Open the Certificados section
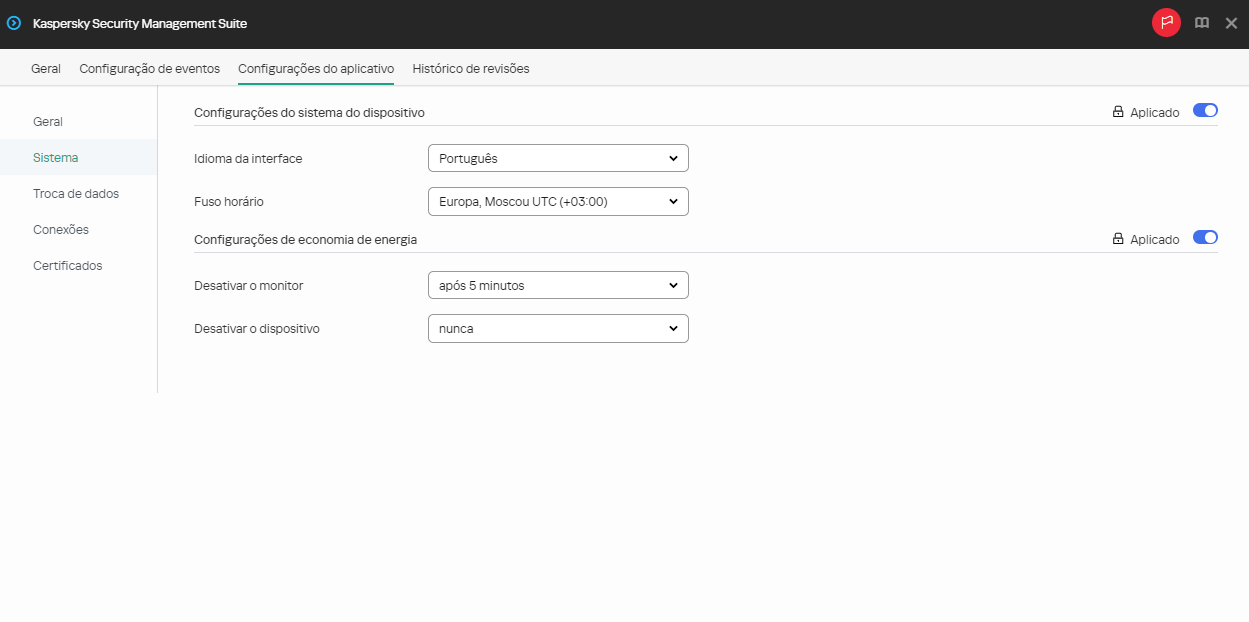The height and width of the screenshot is (622, 1249). click(67, 265)
